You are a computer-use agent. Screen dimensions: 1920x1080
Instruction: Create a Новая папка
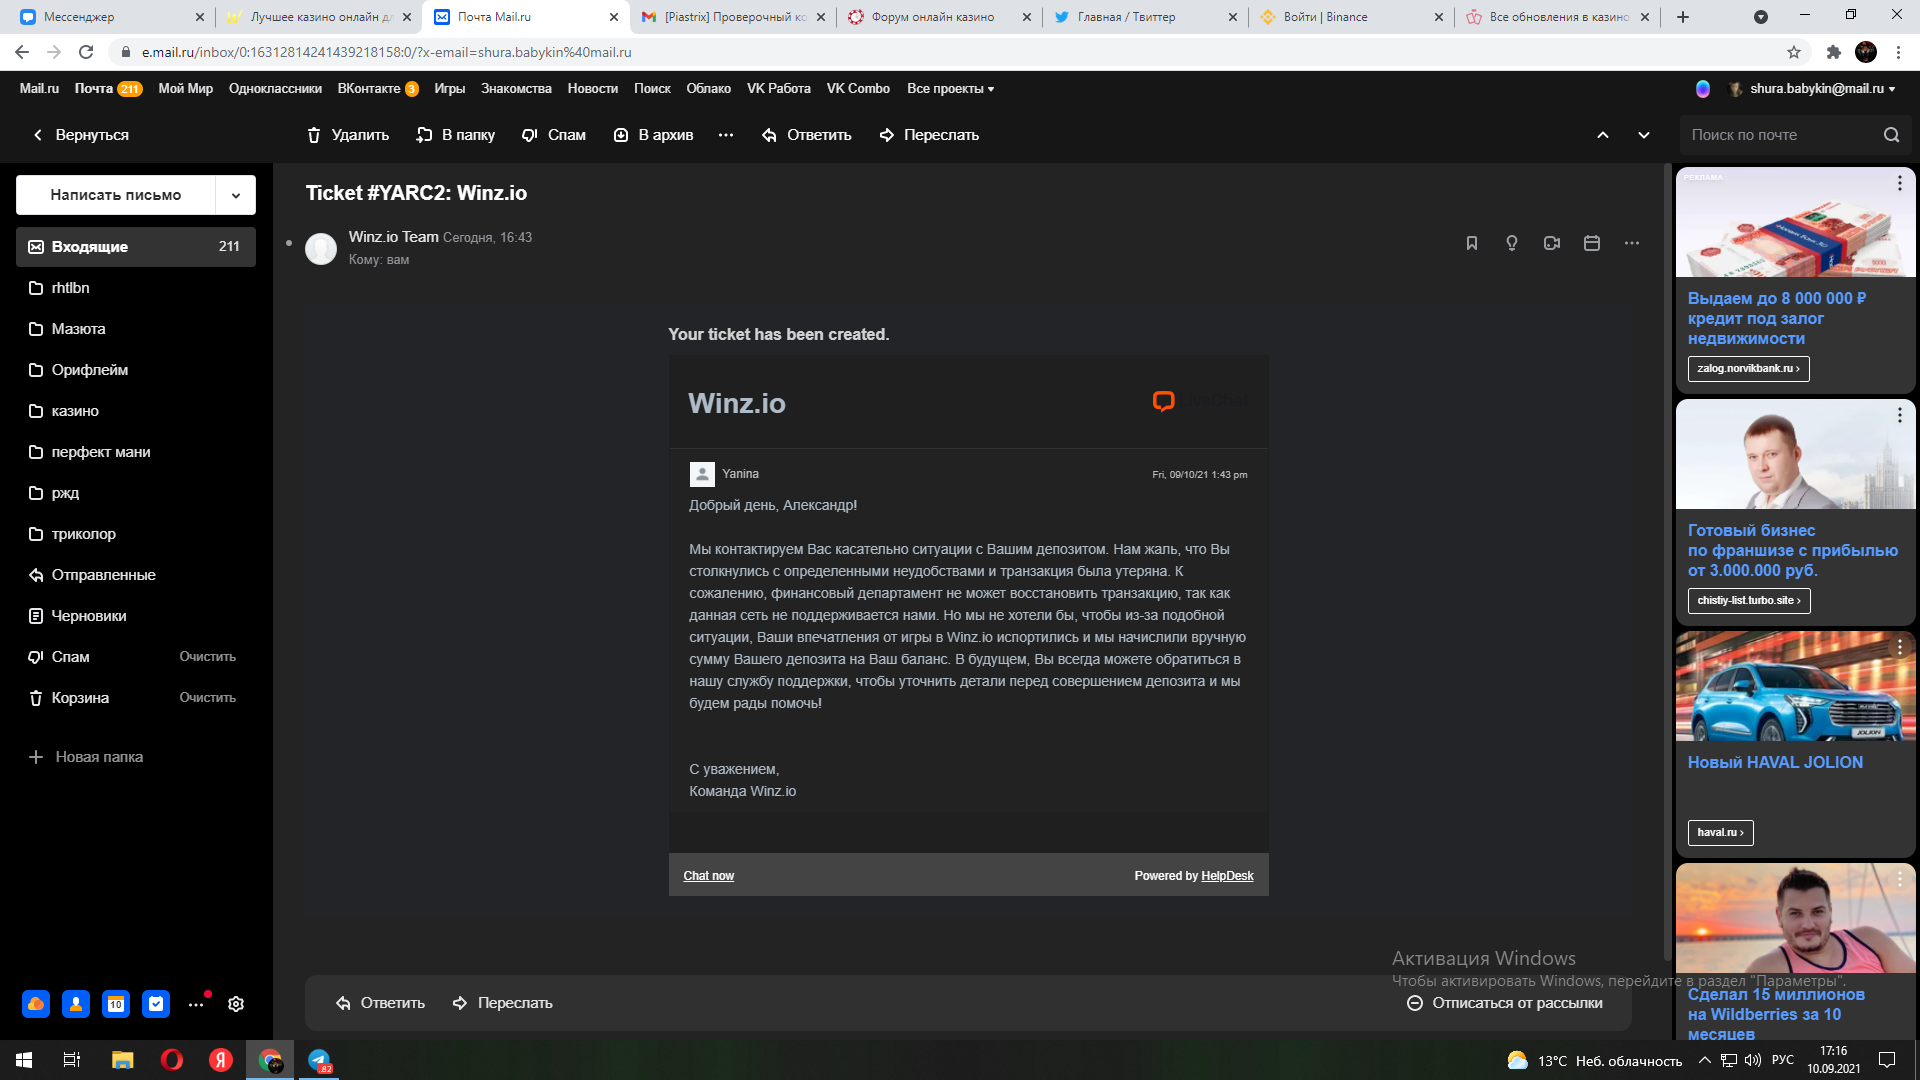pyautogui.click(x=87, y=757)
